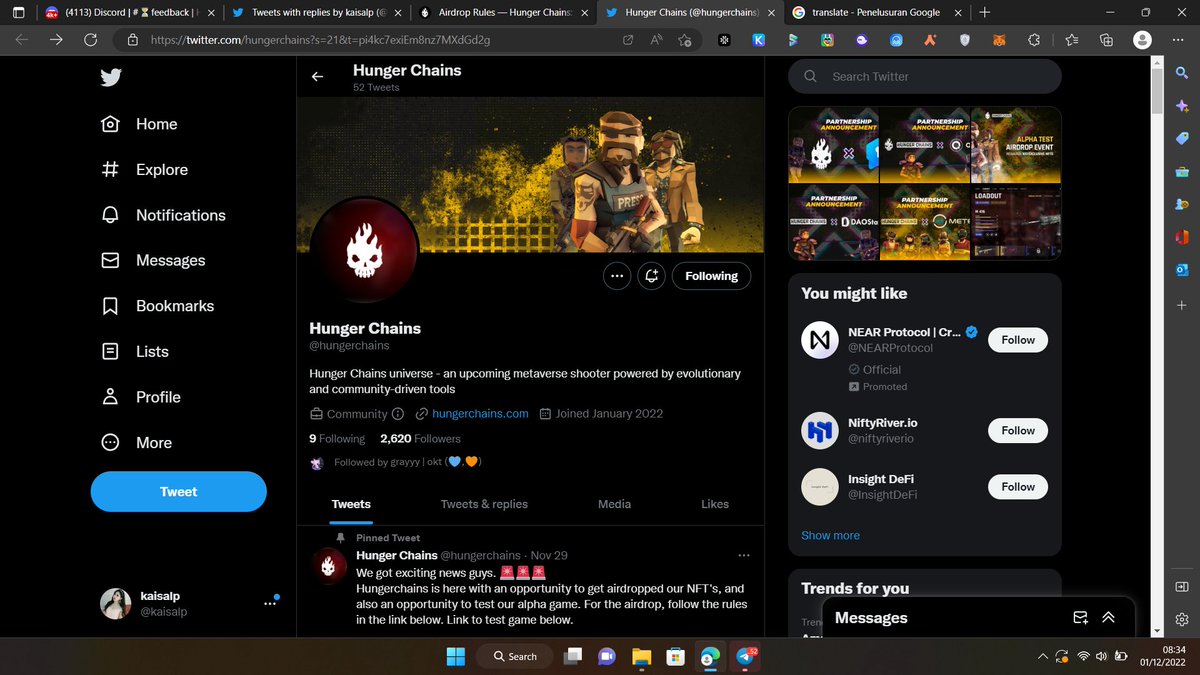
Task: Follow Insight DeFi
Action: click(x=1018, y=487)
